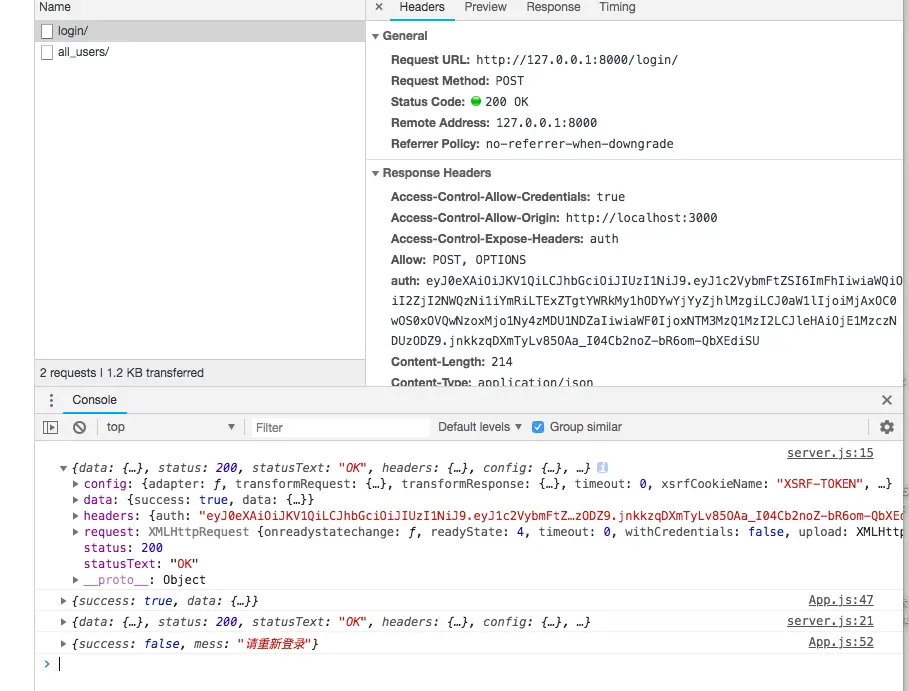Close the Console drawer

886,400
